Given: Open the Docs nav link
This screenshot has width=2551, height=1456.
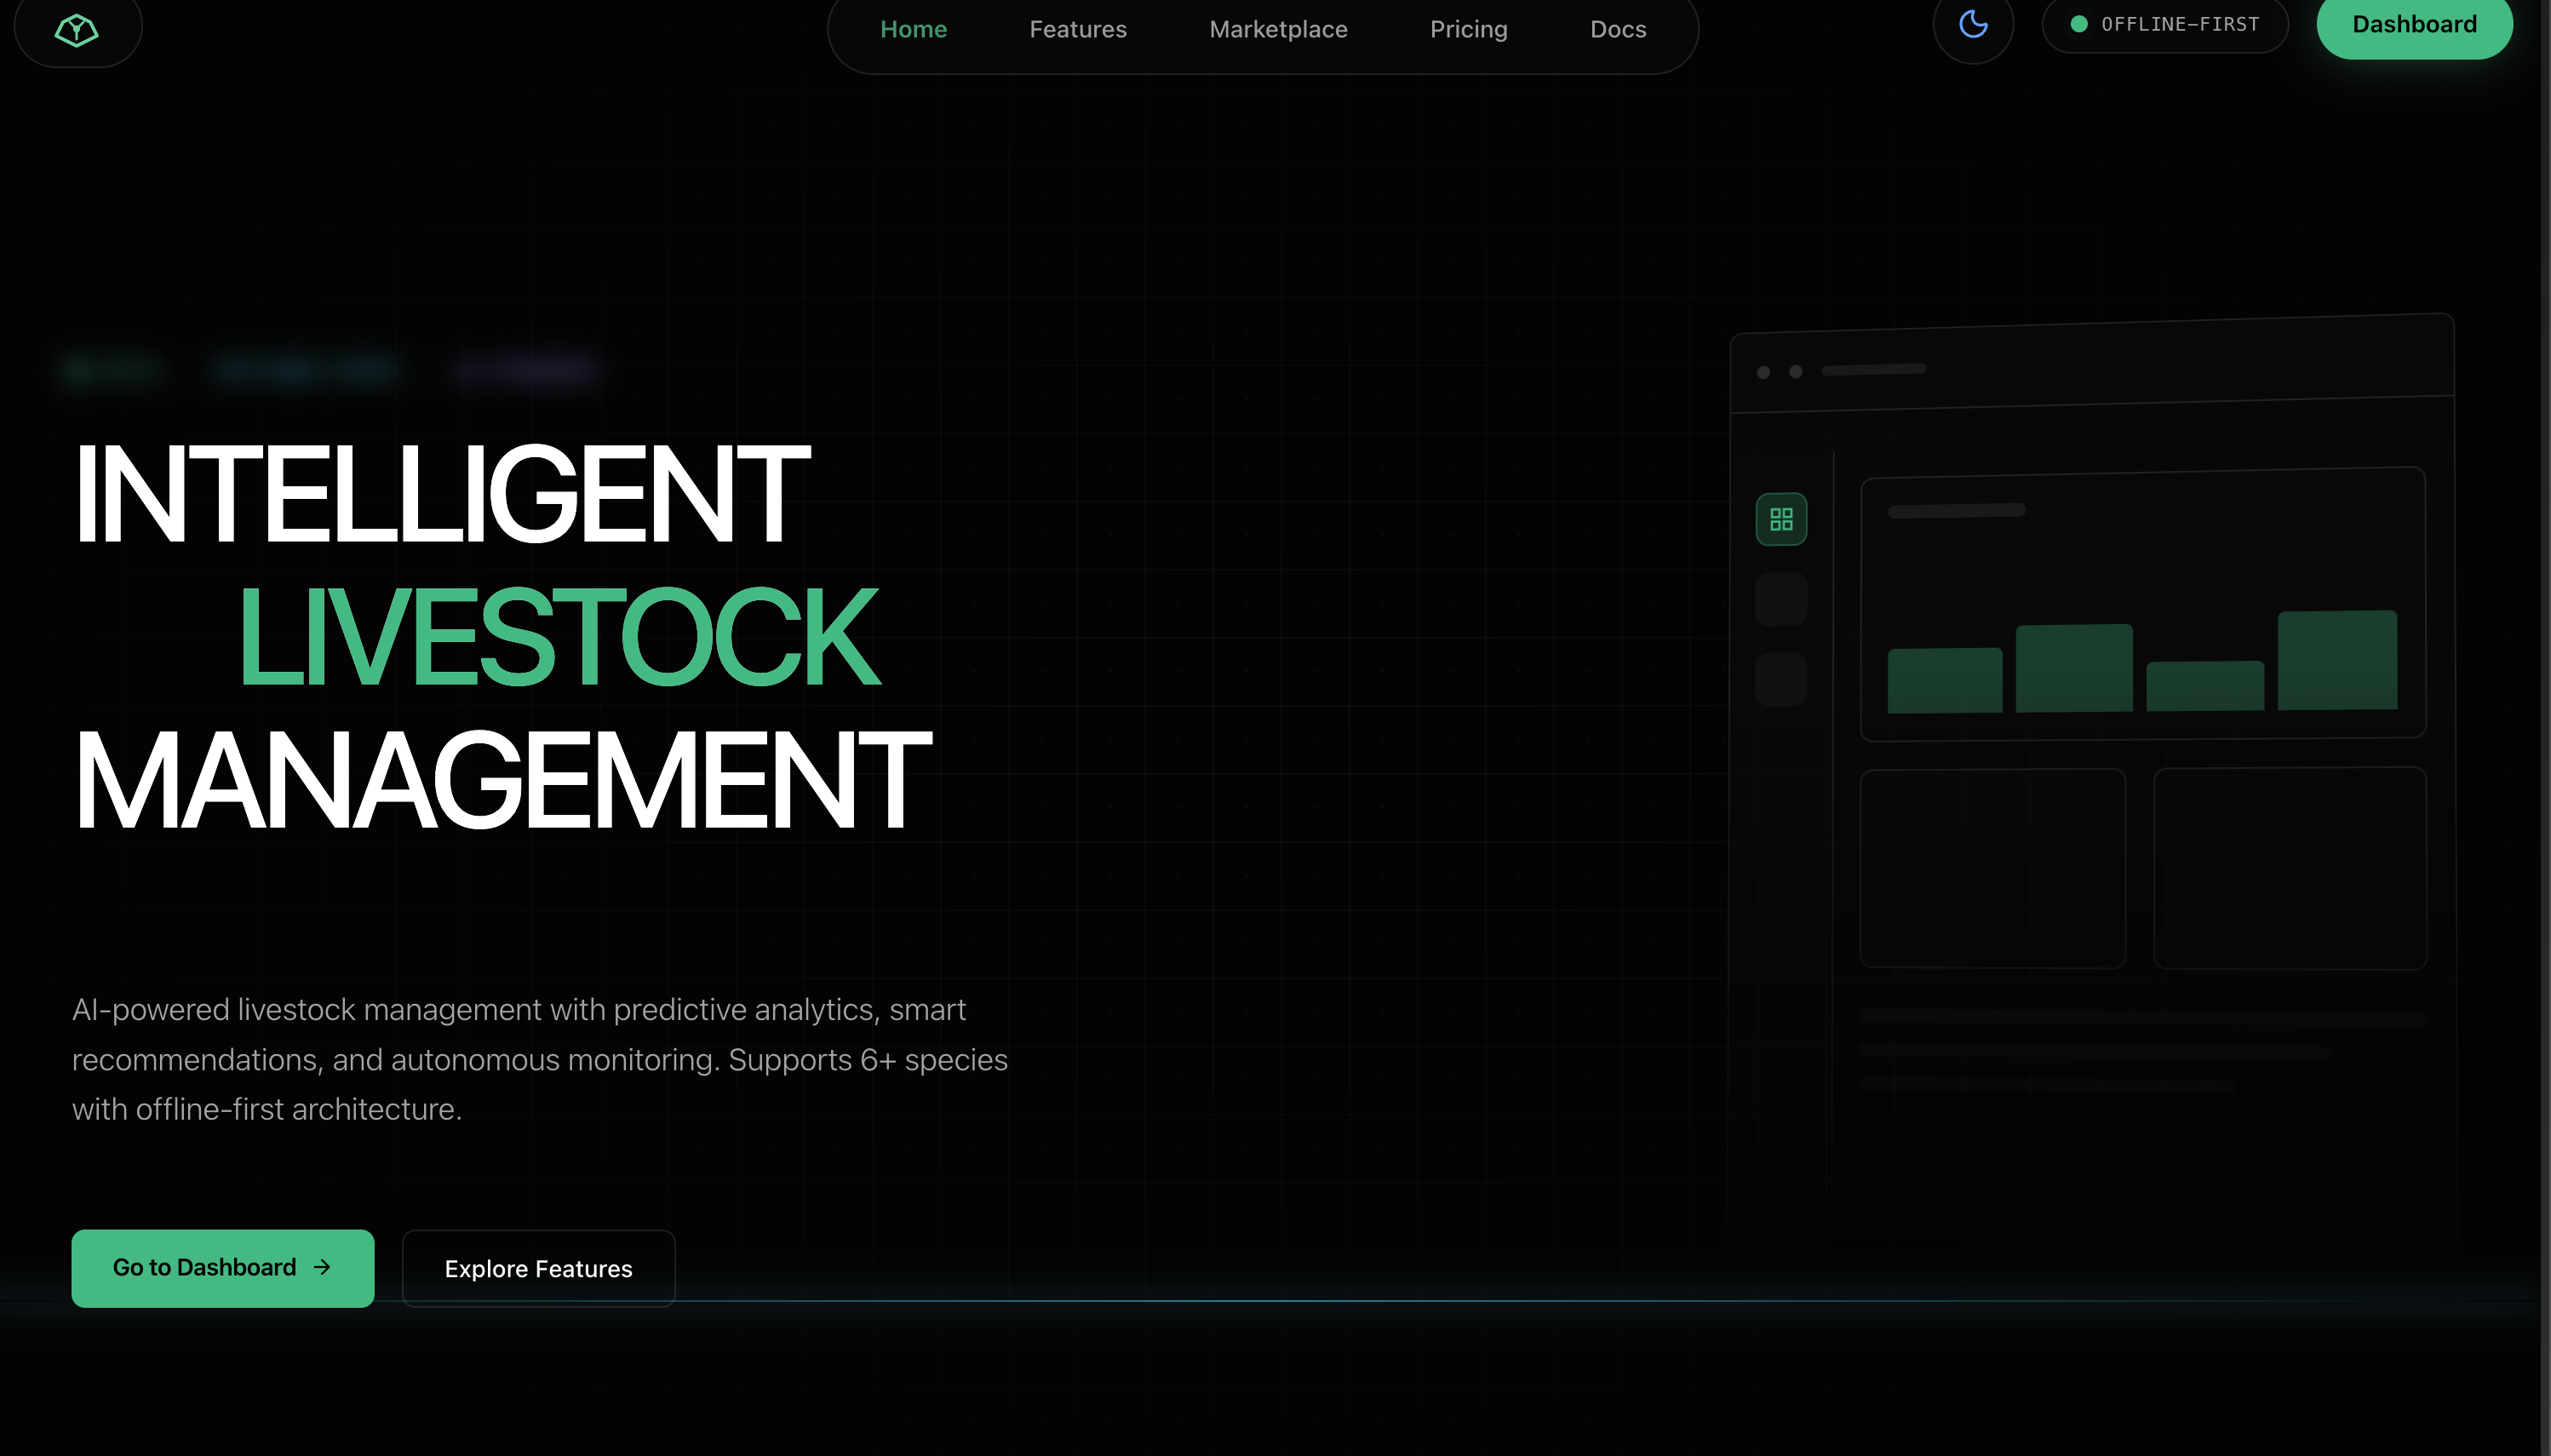Looking at the screenshot, I should click(1617, 30).
